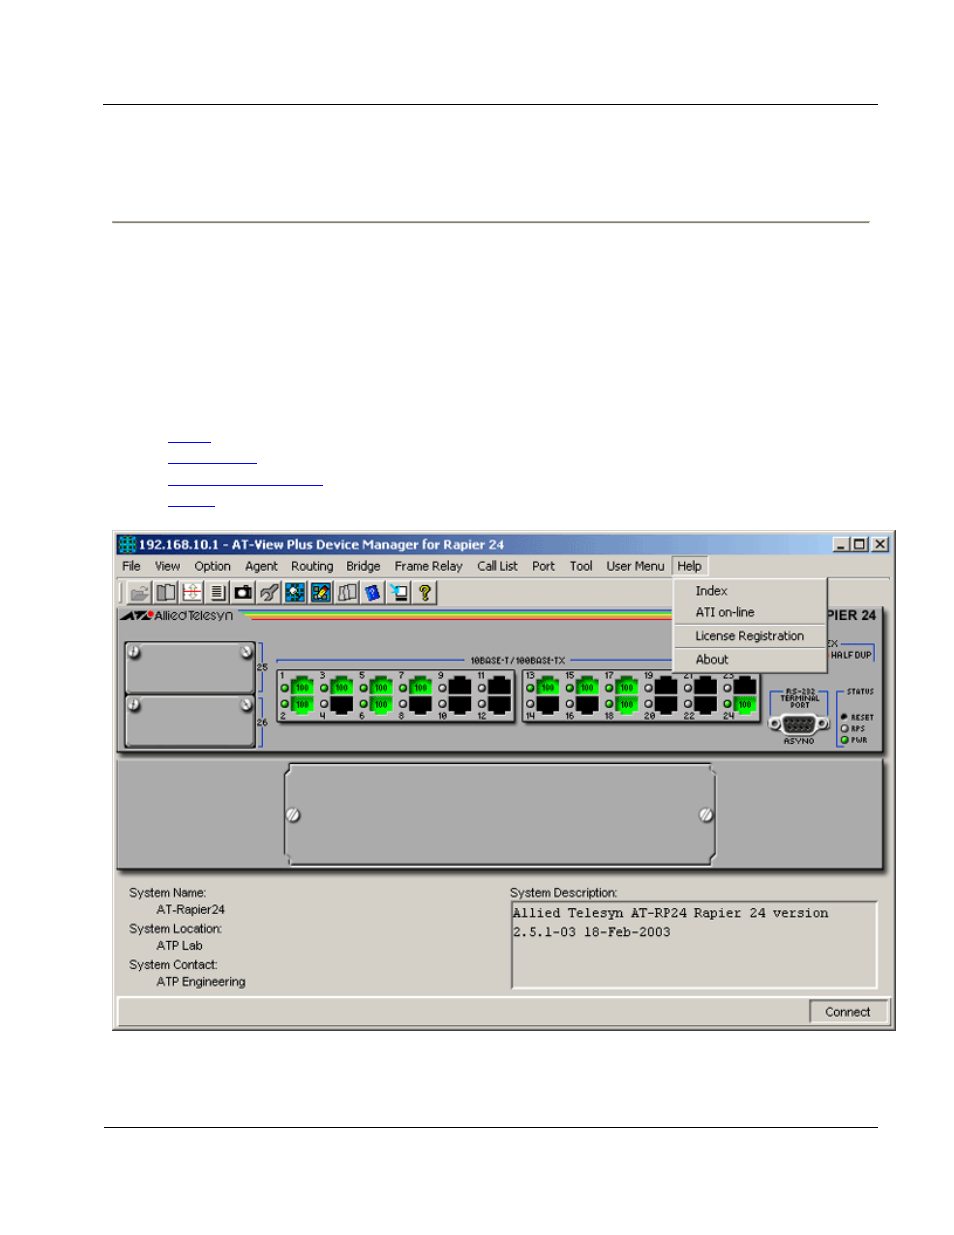Image resolution: width=954 pixels, height=1235 pixels.
Task: Select port 17 on the switch
Action: click(627, 687)
